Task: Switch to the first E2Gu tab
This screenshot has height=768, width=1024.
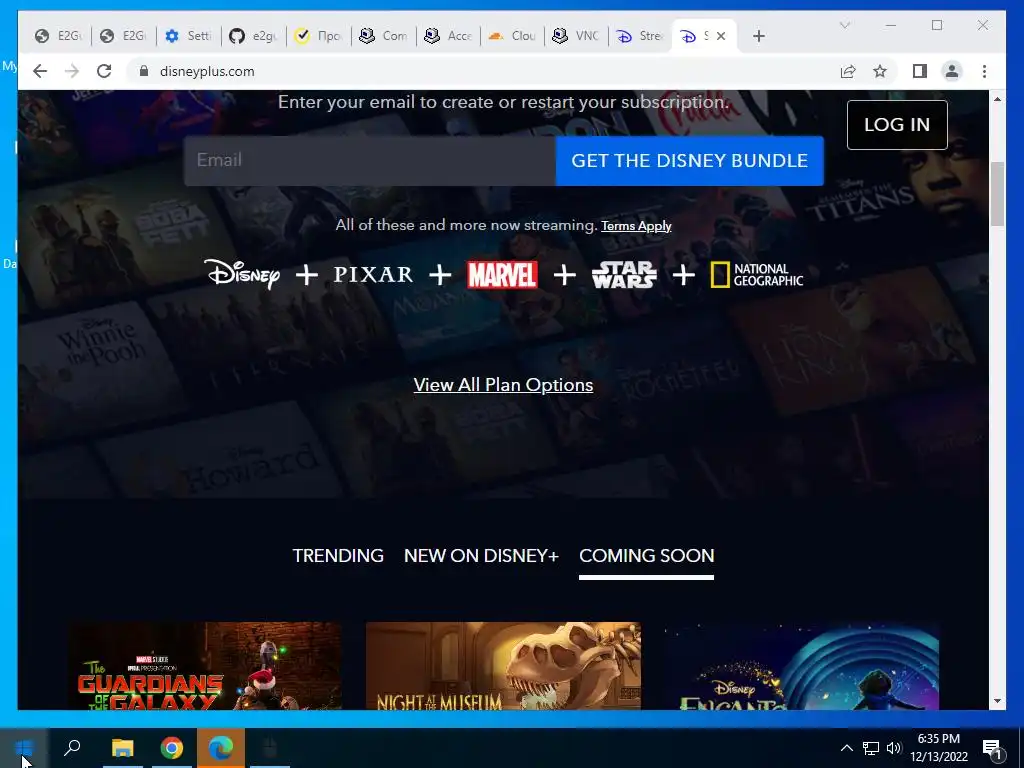Action: point(57,36)
